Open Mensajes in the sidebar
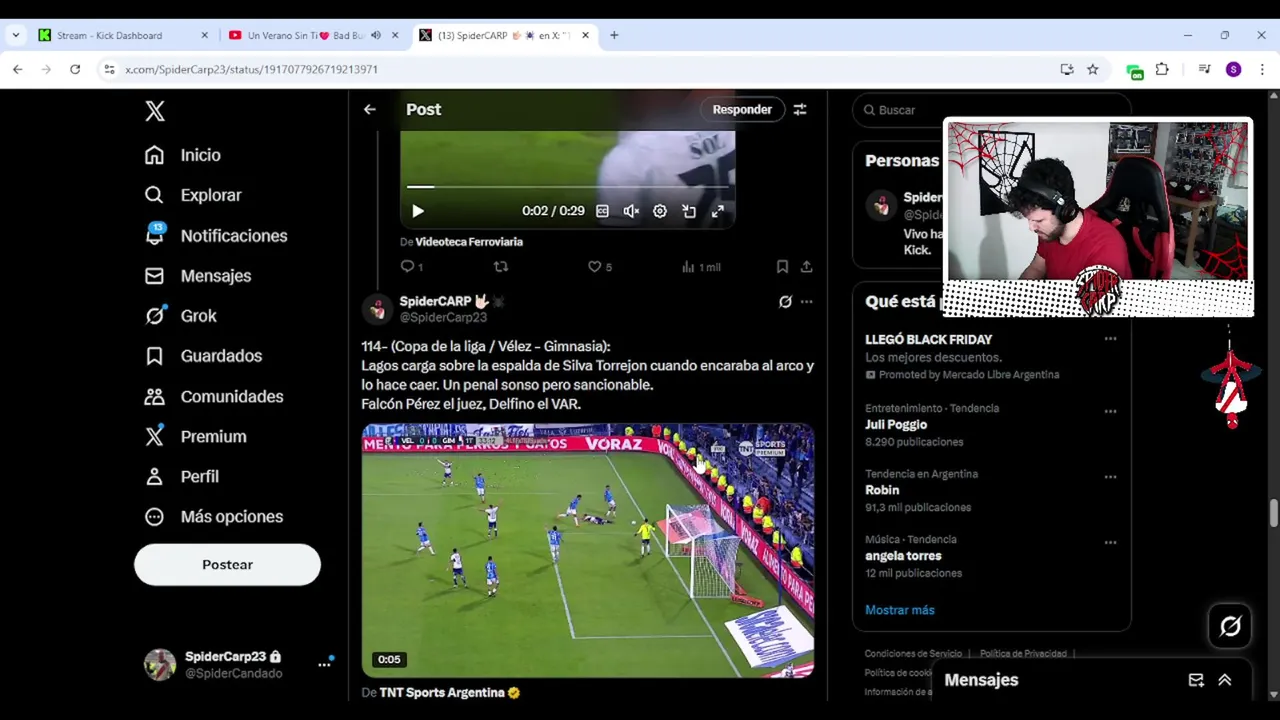 198,276
